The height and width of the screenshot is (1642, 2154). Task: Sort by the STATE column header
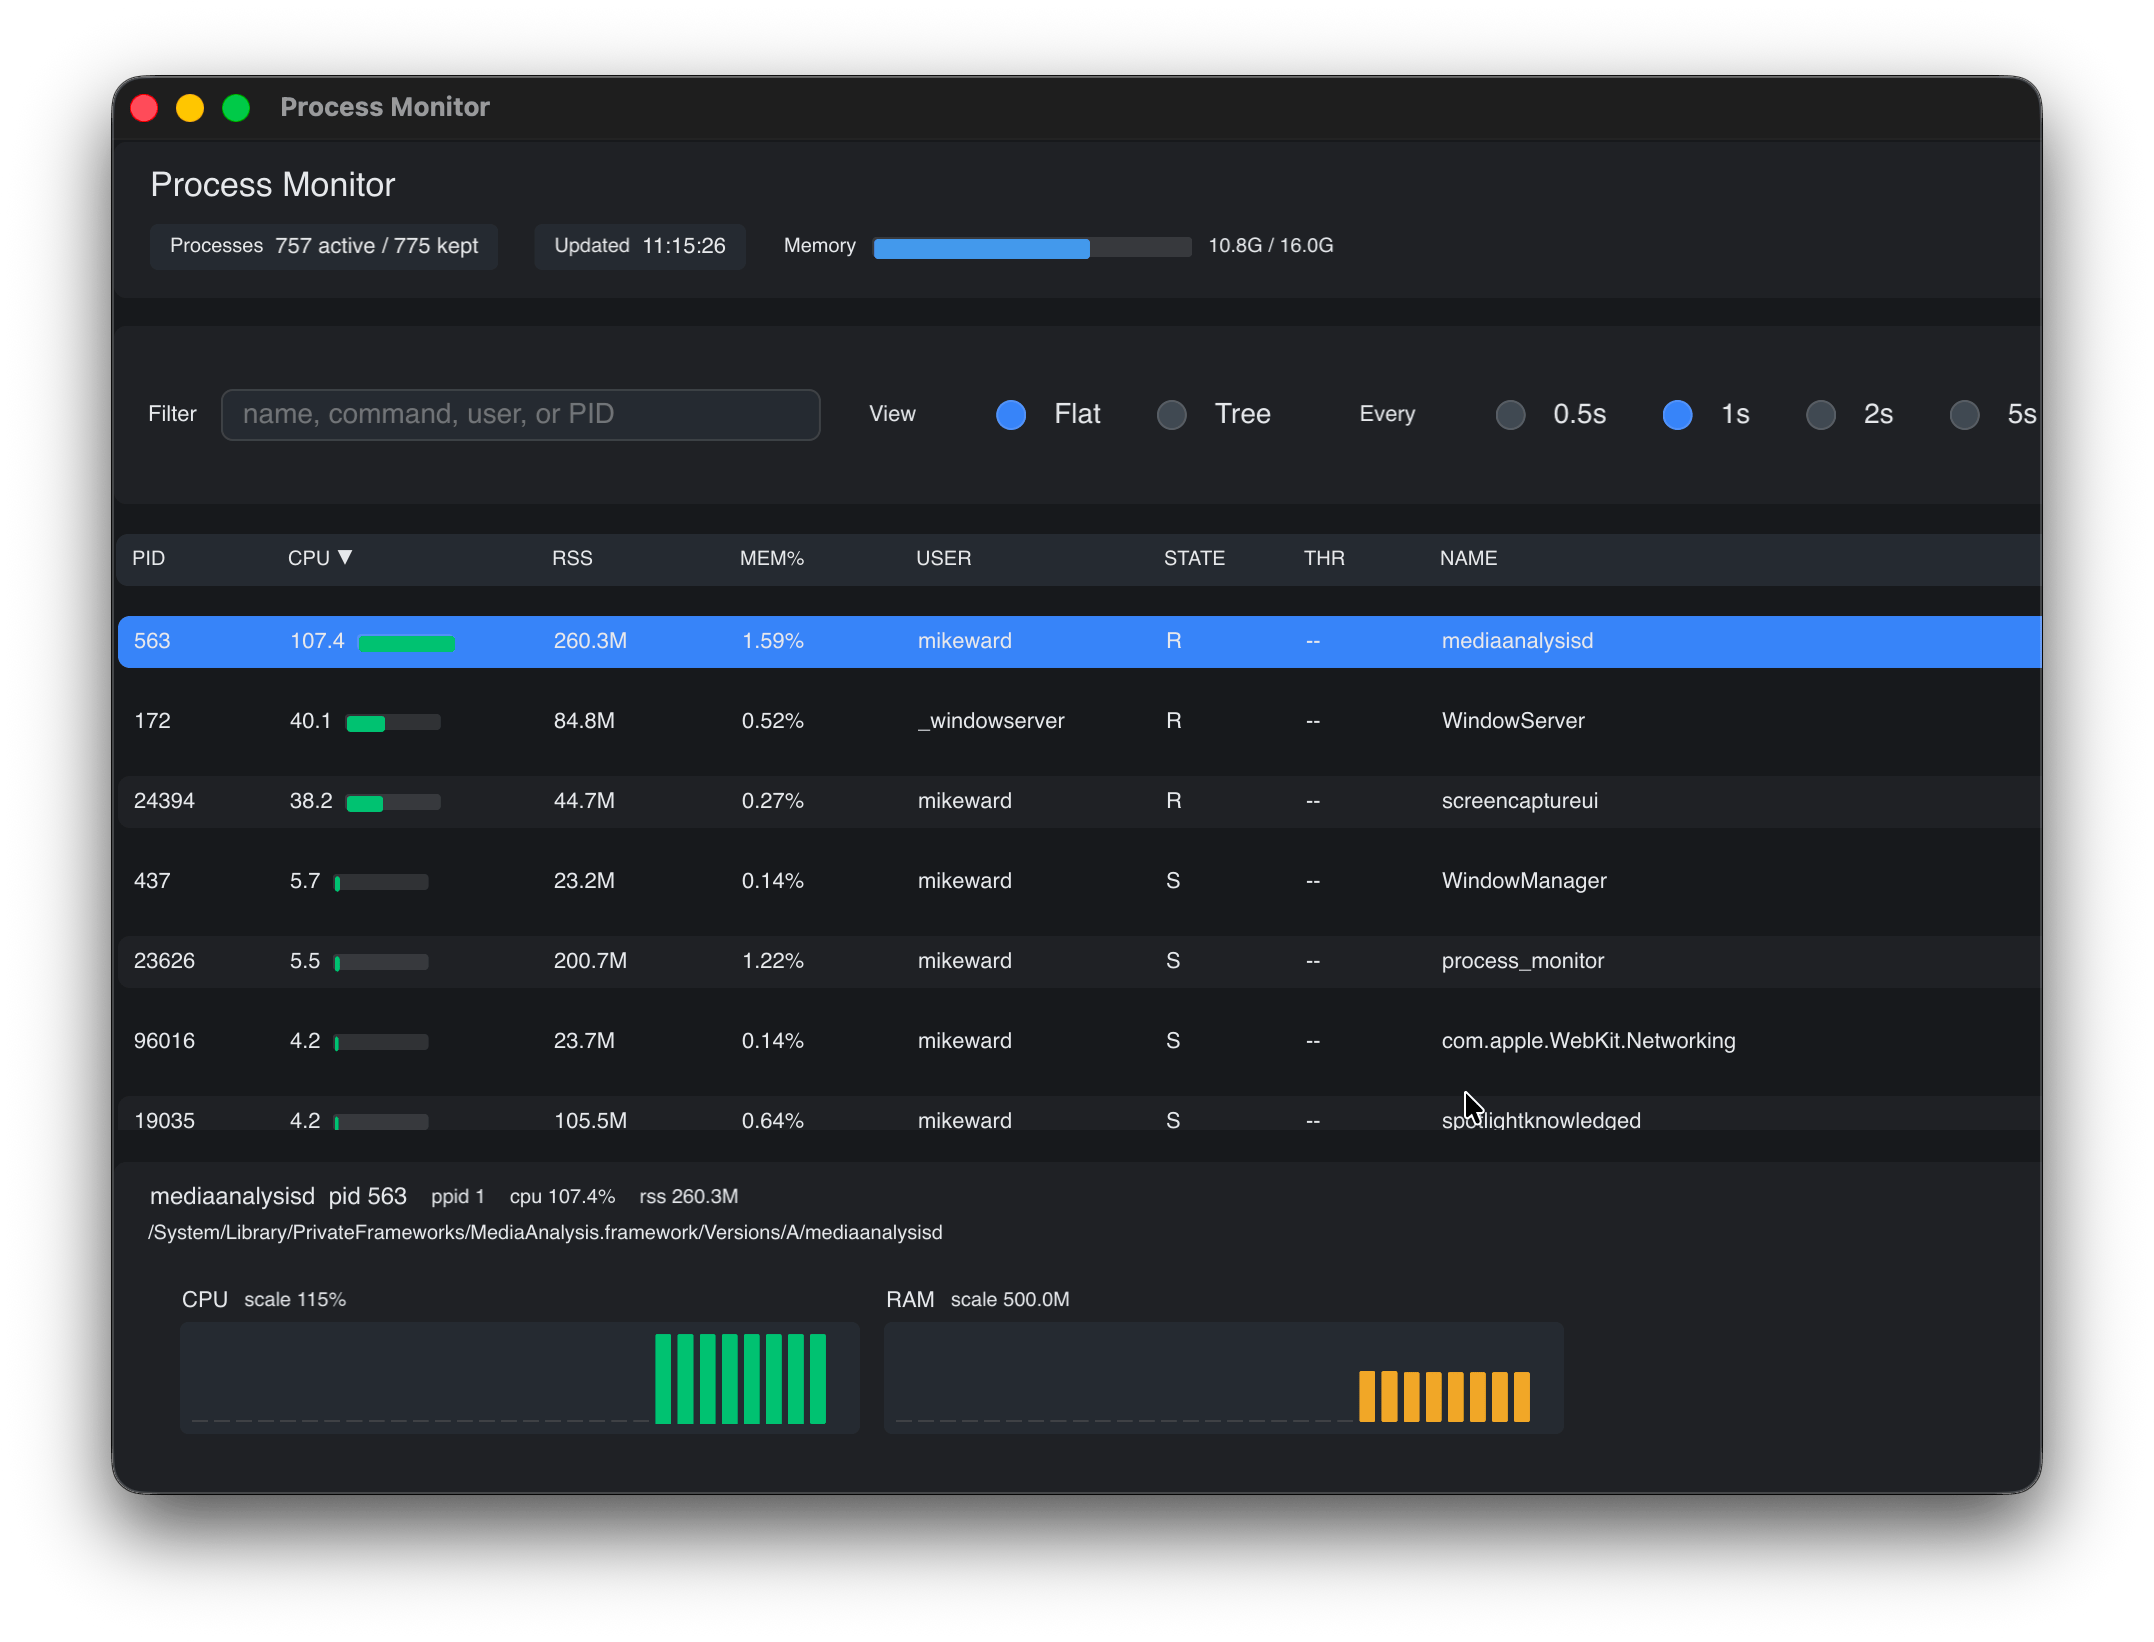click(x=1194, y=558)
